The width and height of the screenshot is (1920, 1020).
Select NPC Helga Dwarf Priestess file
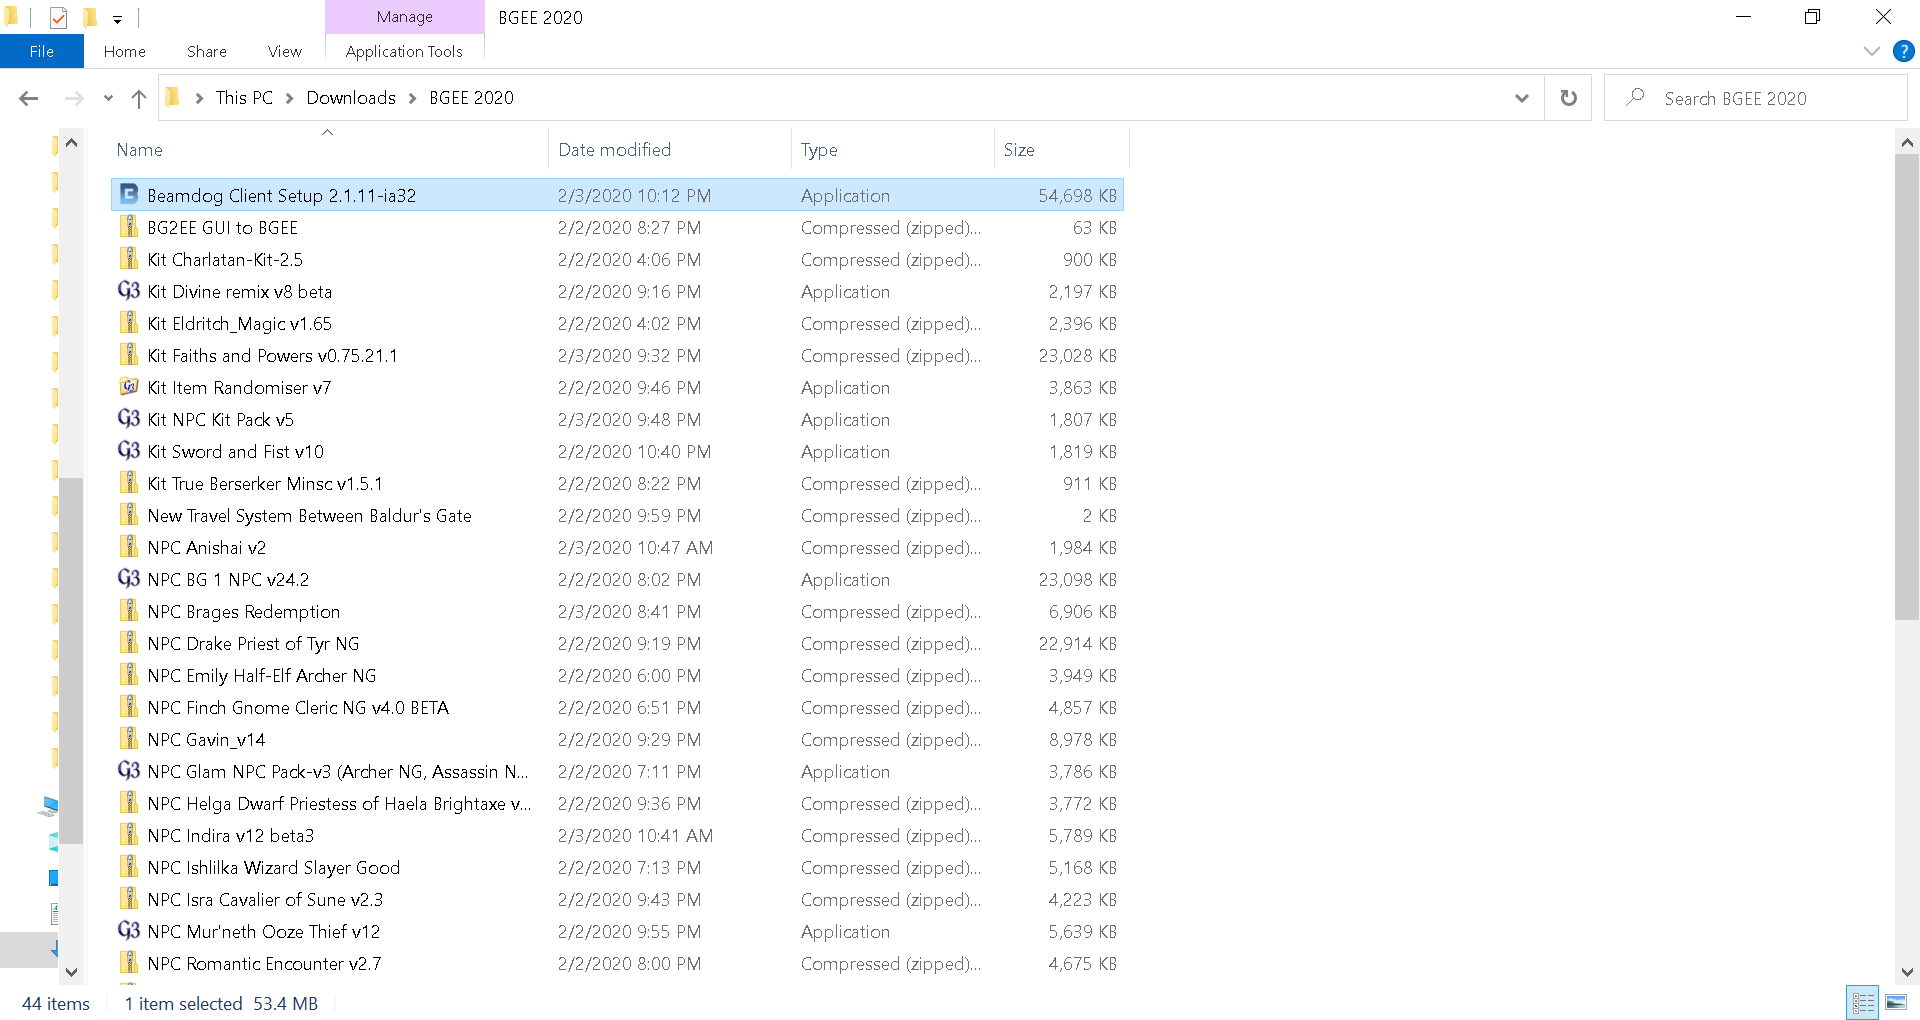click(617, 803)
